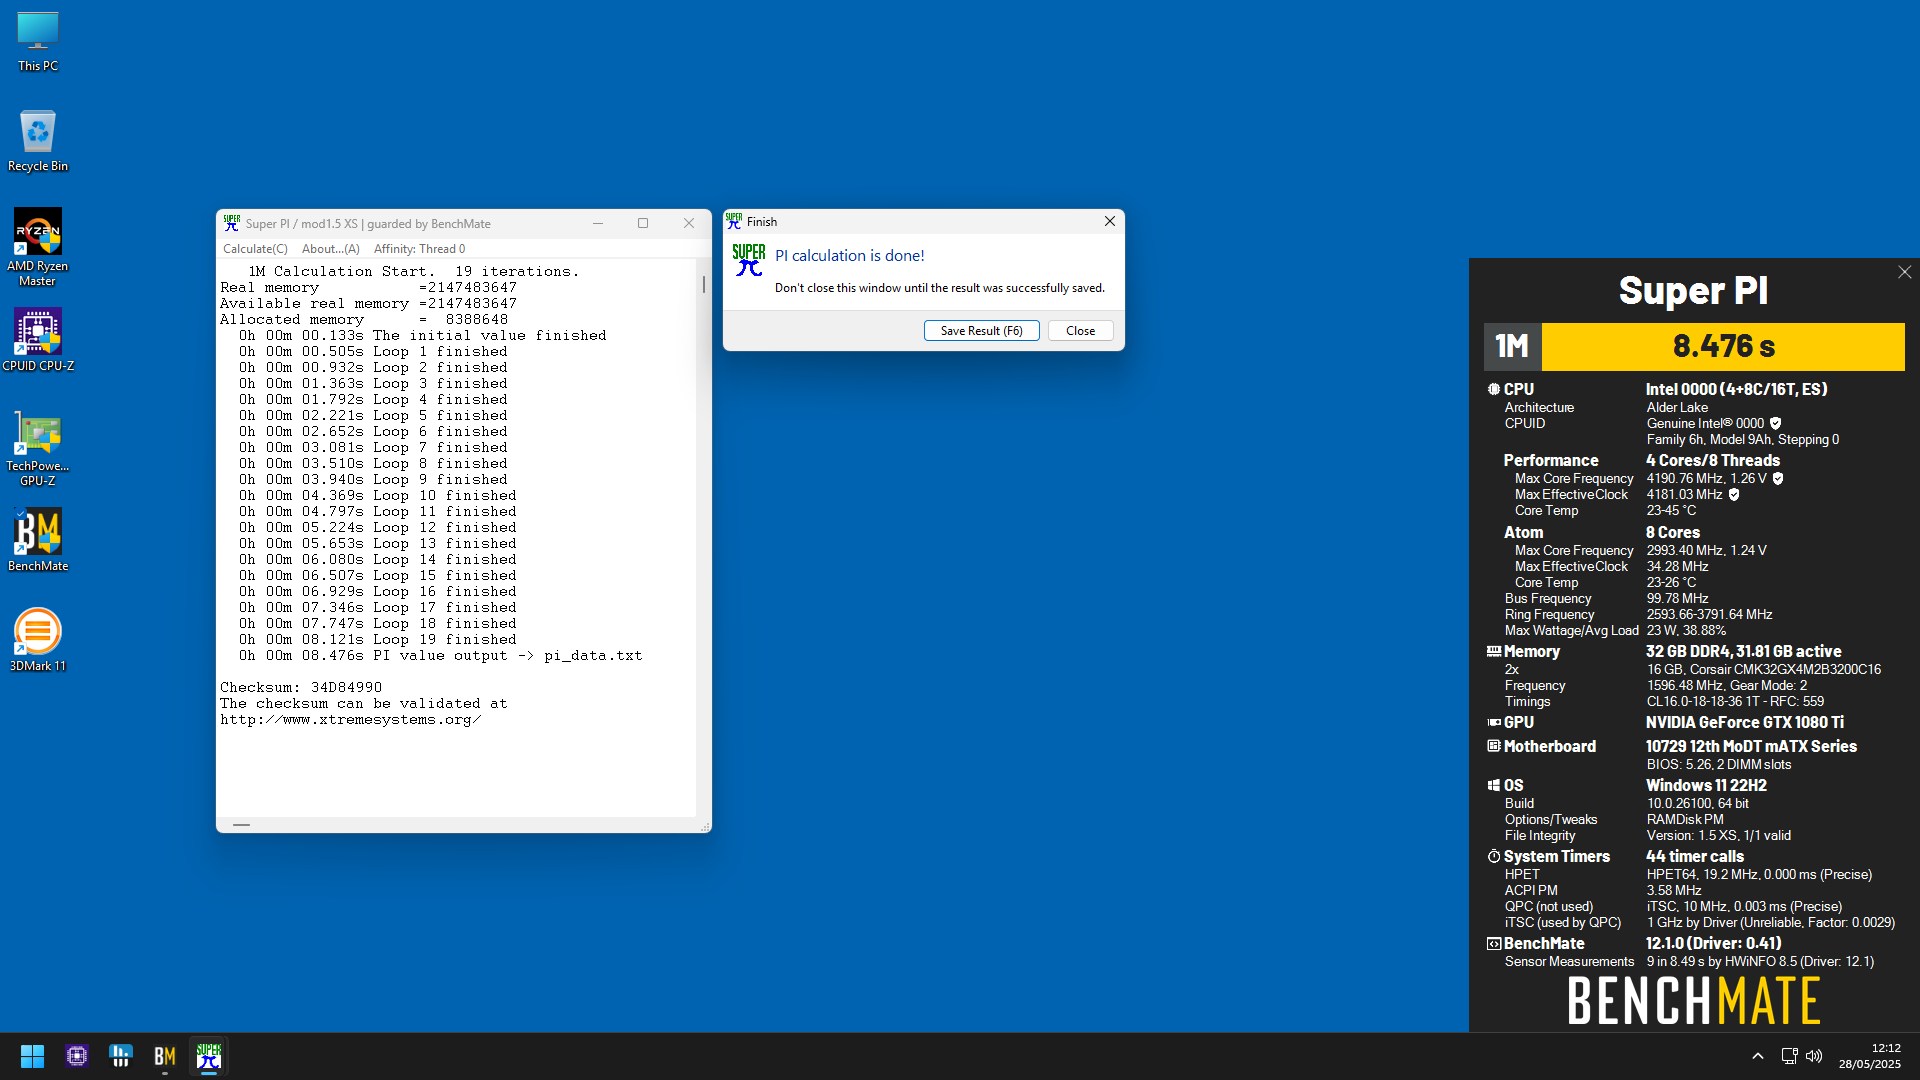The height and width of the screenshot is (1080, 1920).
Task: Click the Super PI window title icon
Action: [x=231, y=223]
